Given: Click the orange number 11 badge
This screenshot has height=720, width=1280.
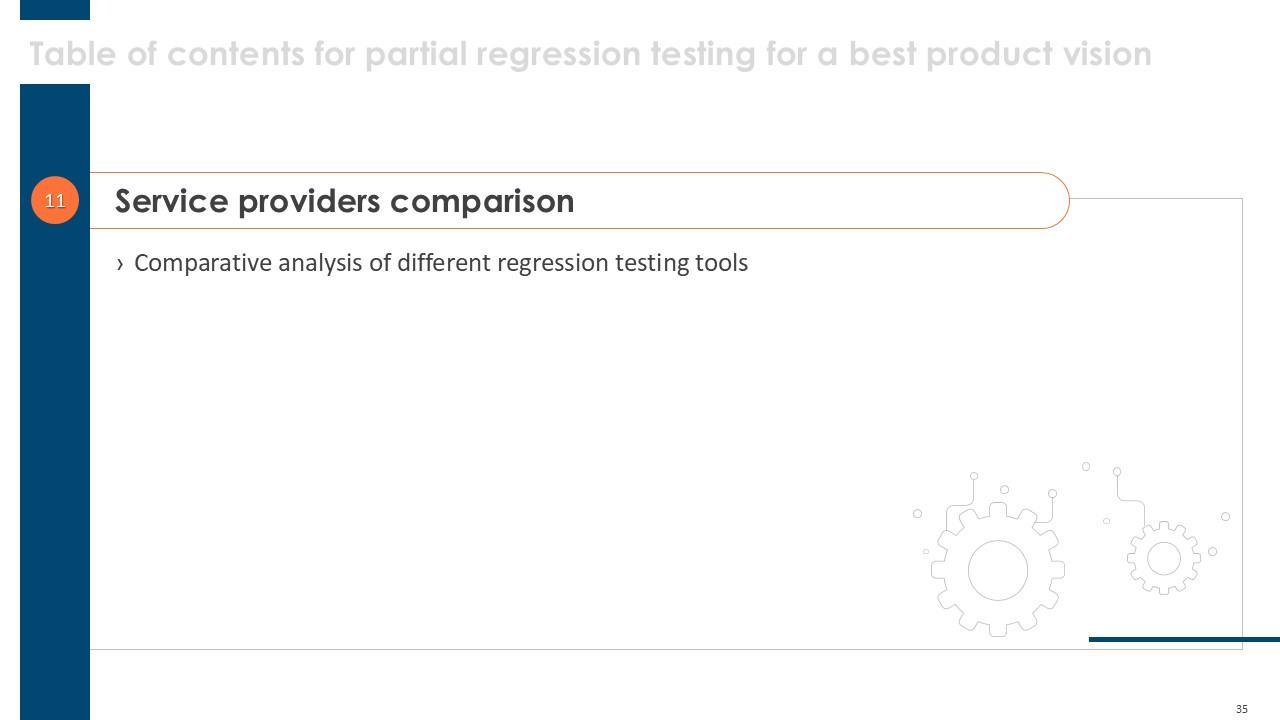Looking at the screenshot, I should (x=55, y=200).
